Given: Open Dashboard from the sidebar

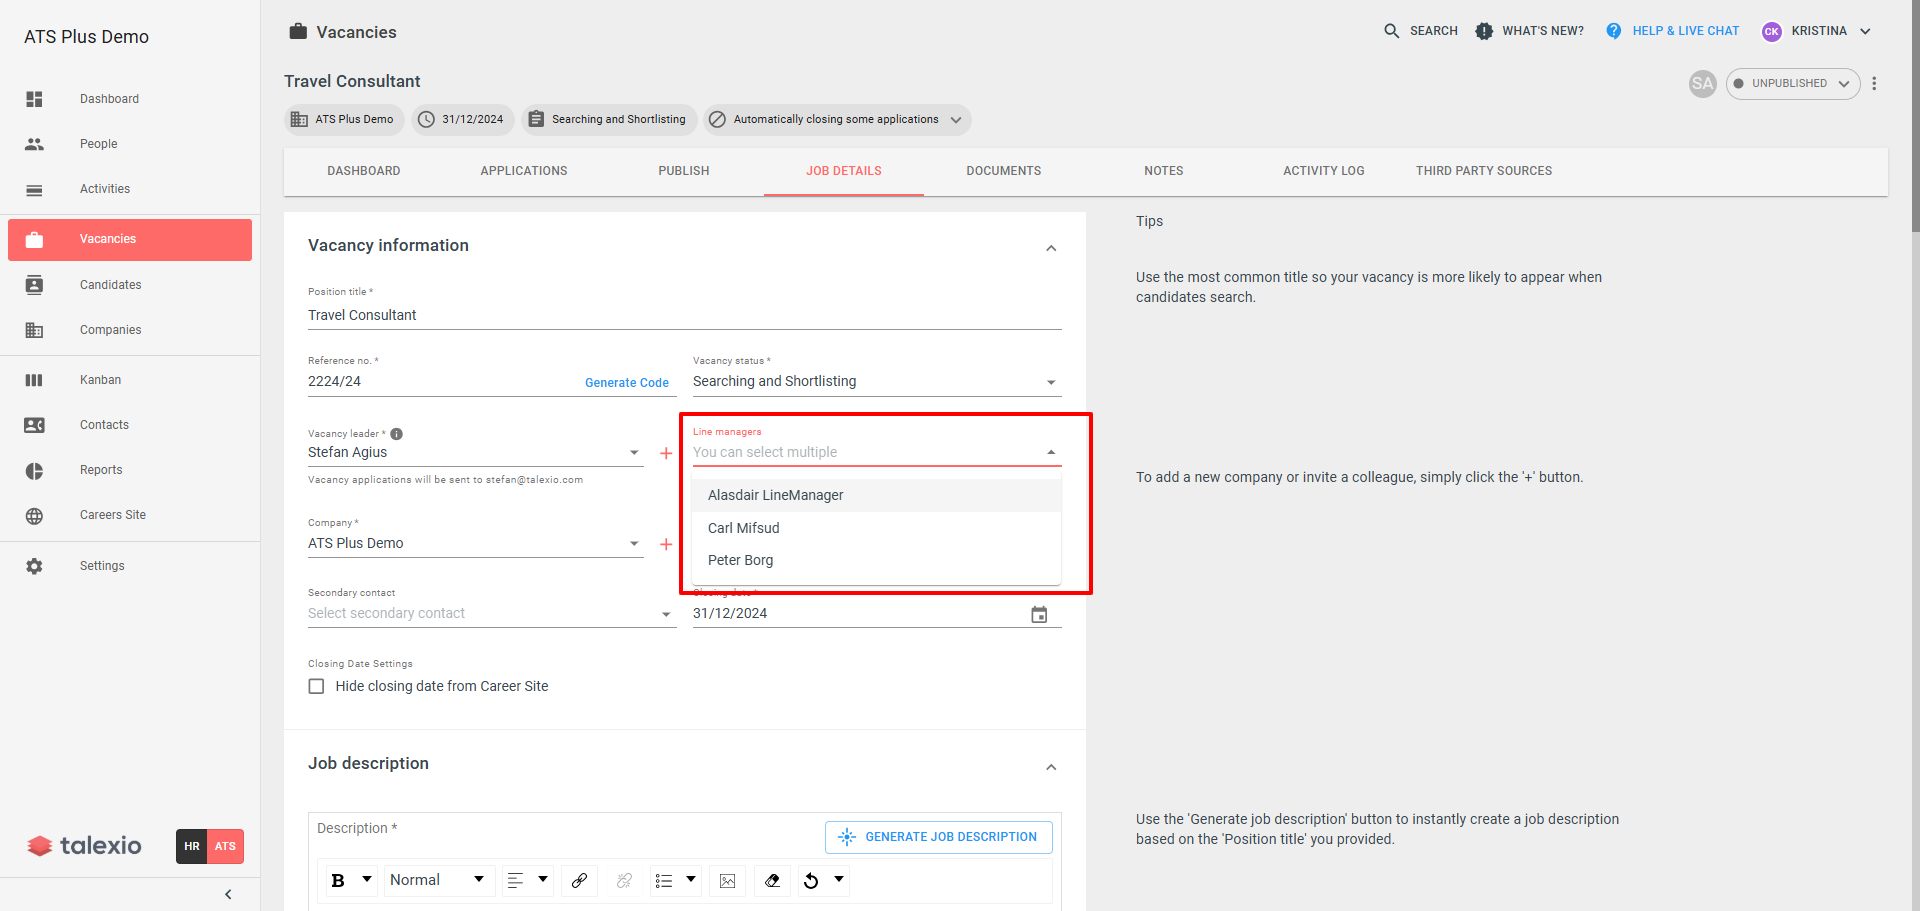Looking at the screenshot, I should click(130, 99).
